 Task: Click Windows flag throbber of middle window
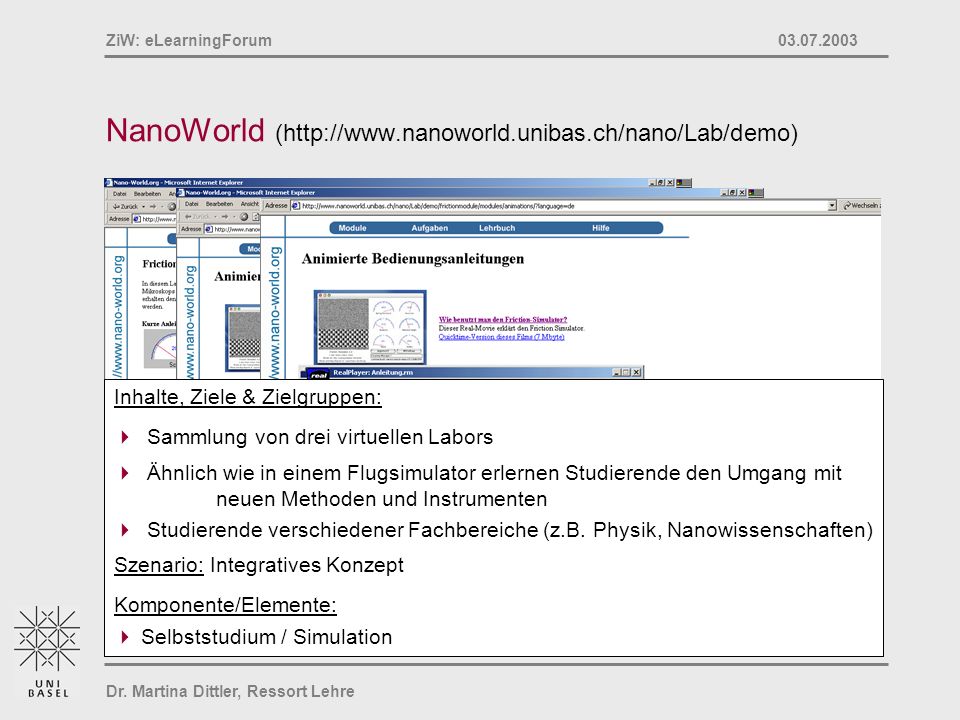[x=756, y=192]
